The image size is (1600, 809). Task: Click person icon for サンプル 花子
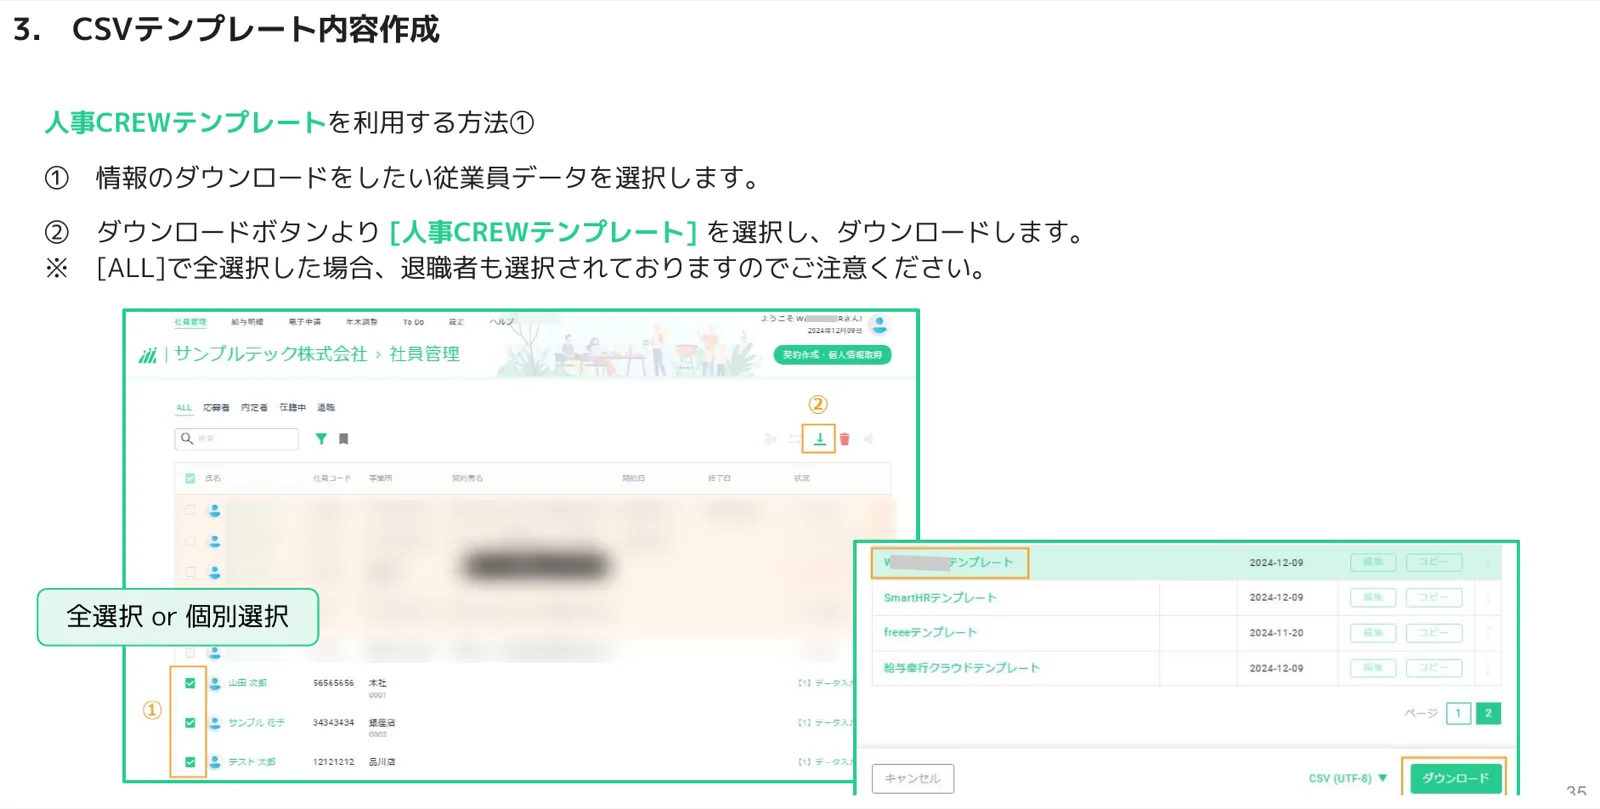tap(214, 722)
